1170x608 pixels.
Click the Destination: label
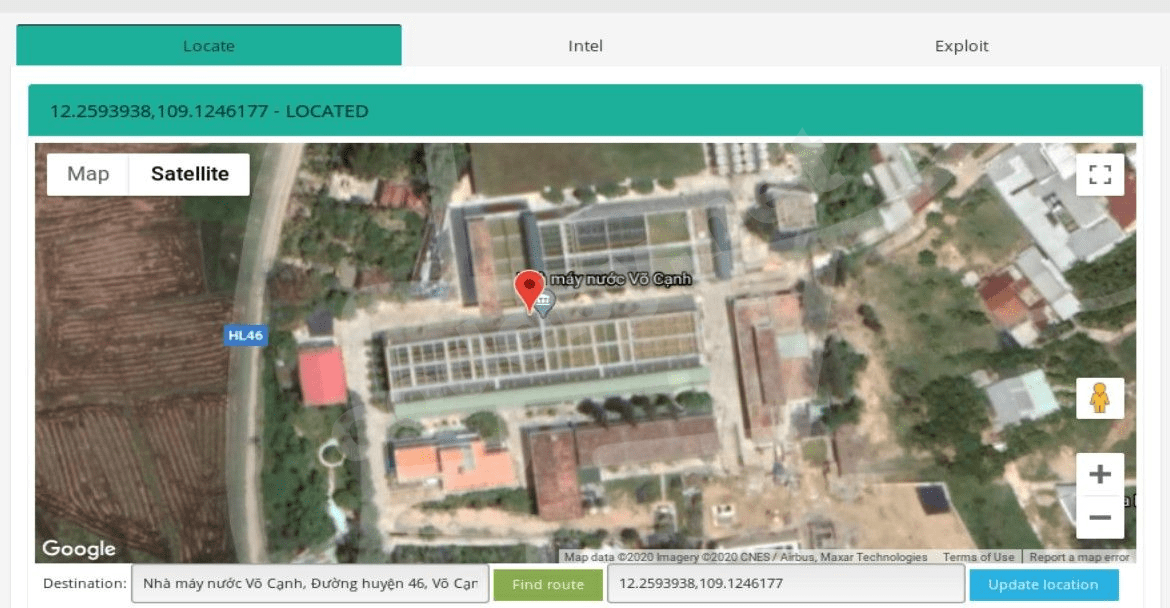click(x=84, y=583)
